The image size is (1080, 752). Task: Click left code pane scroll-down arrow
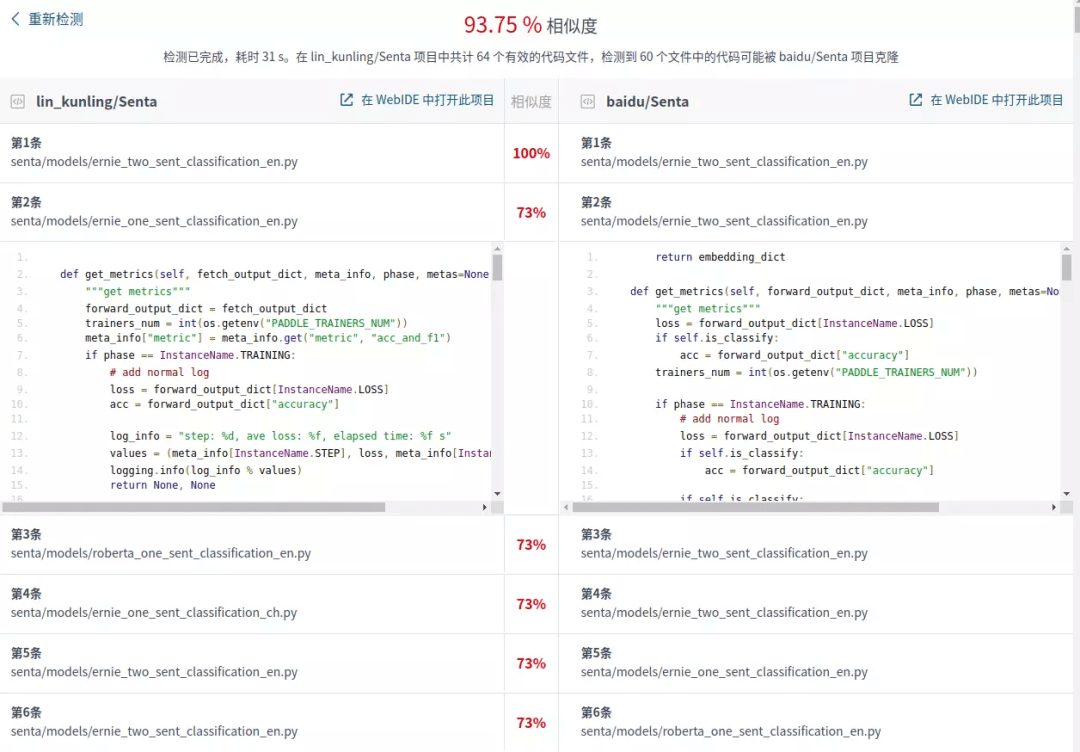[497, 494]
